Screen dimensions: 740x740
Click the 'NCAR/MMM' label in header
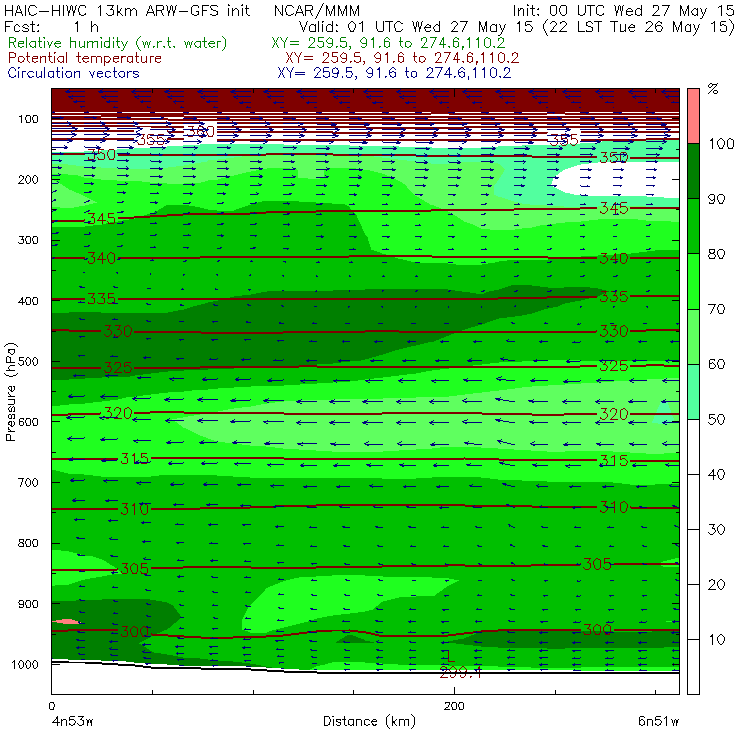317,10
